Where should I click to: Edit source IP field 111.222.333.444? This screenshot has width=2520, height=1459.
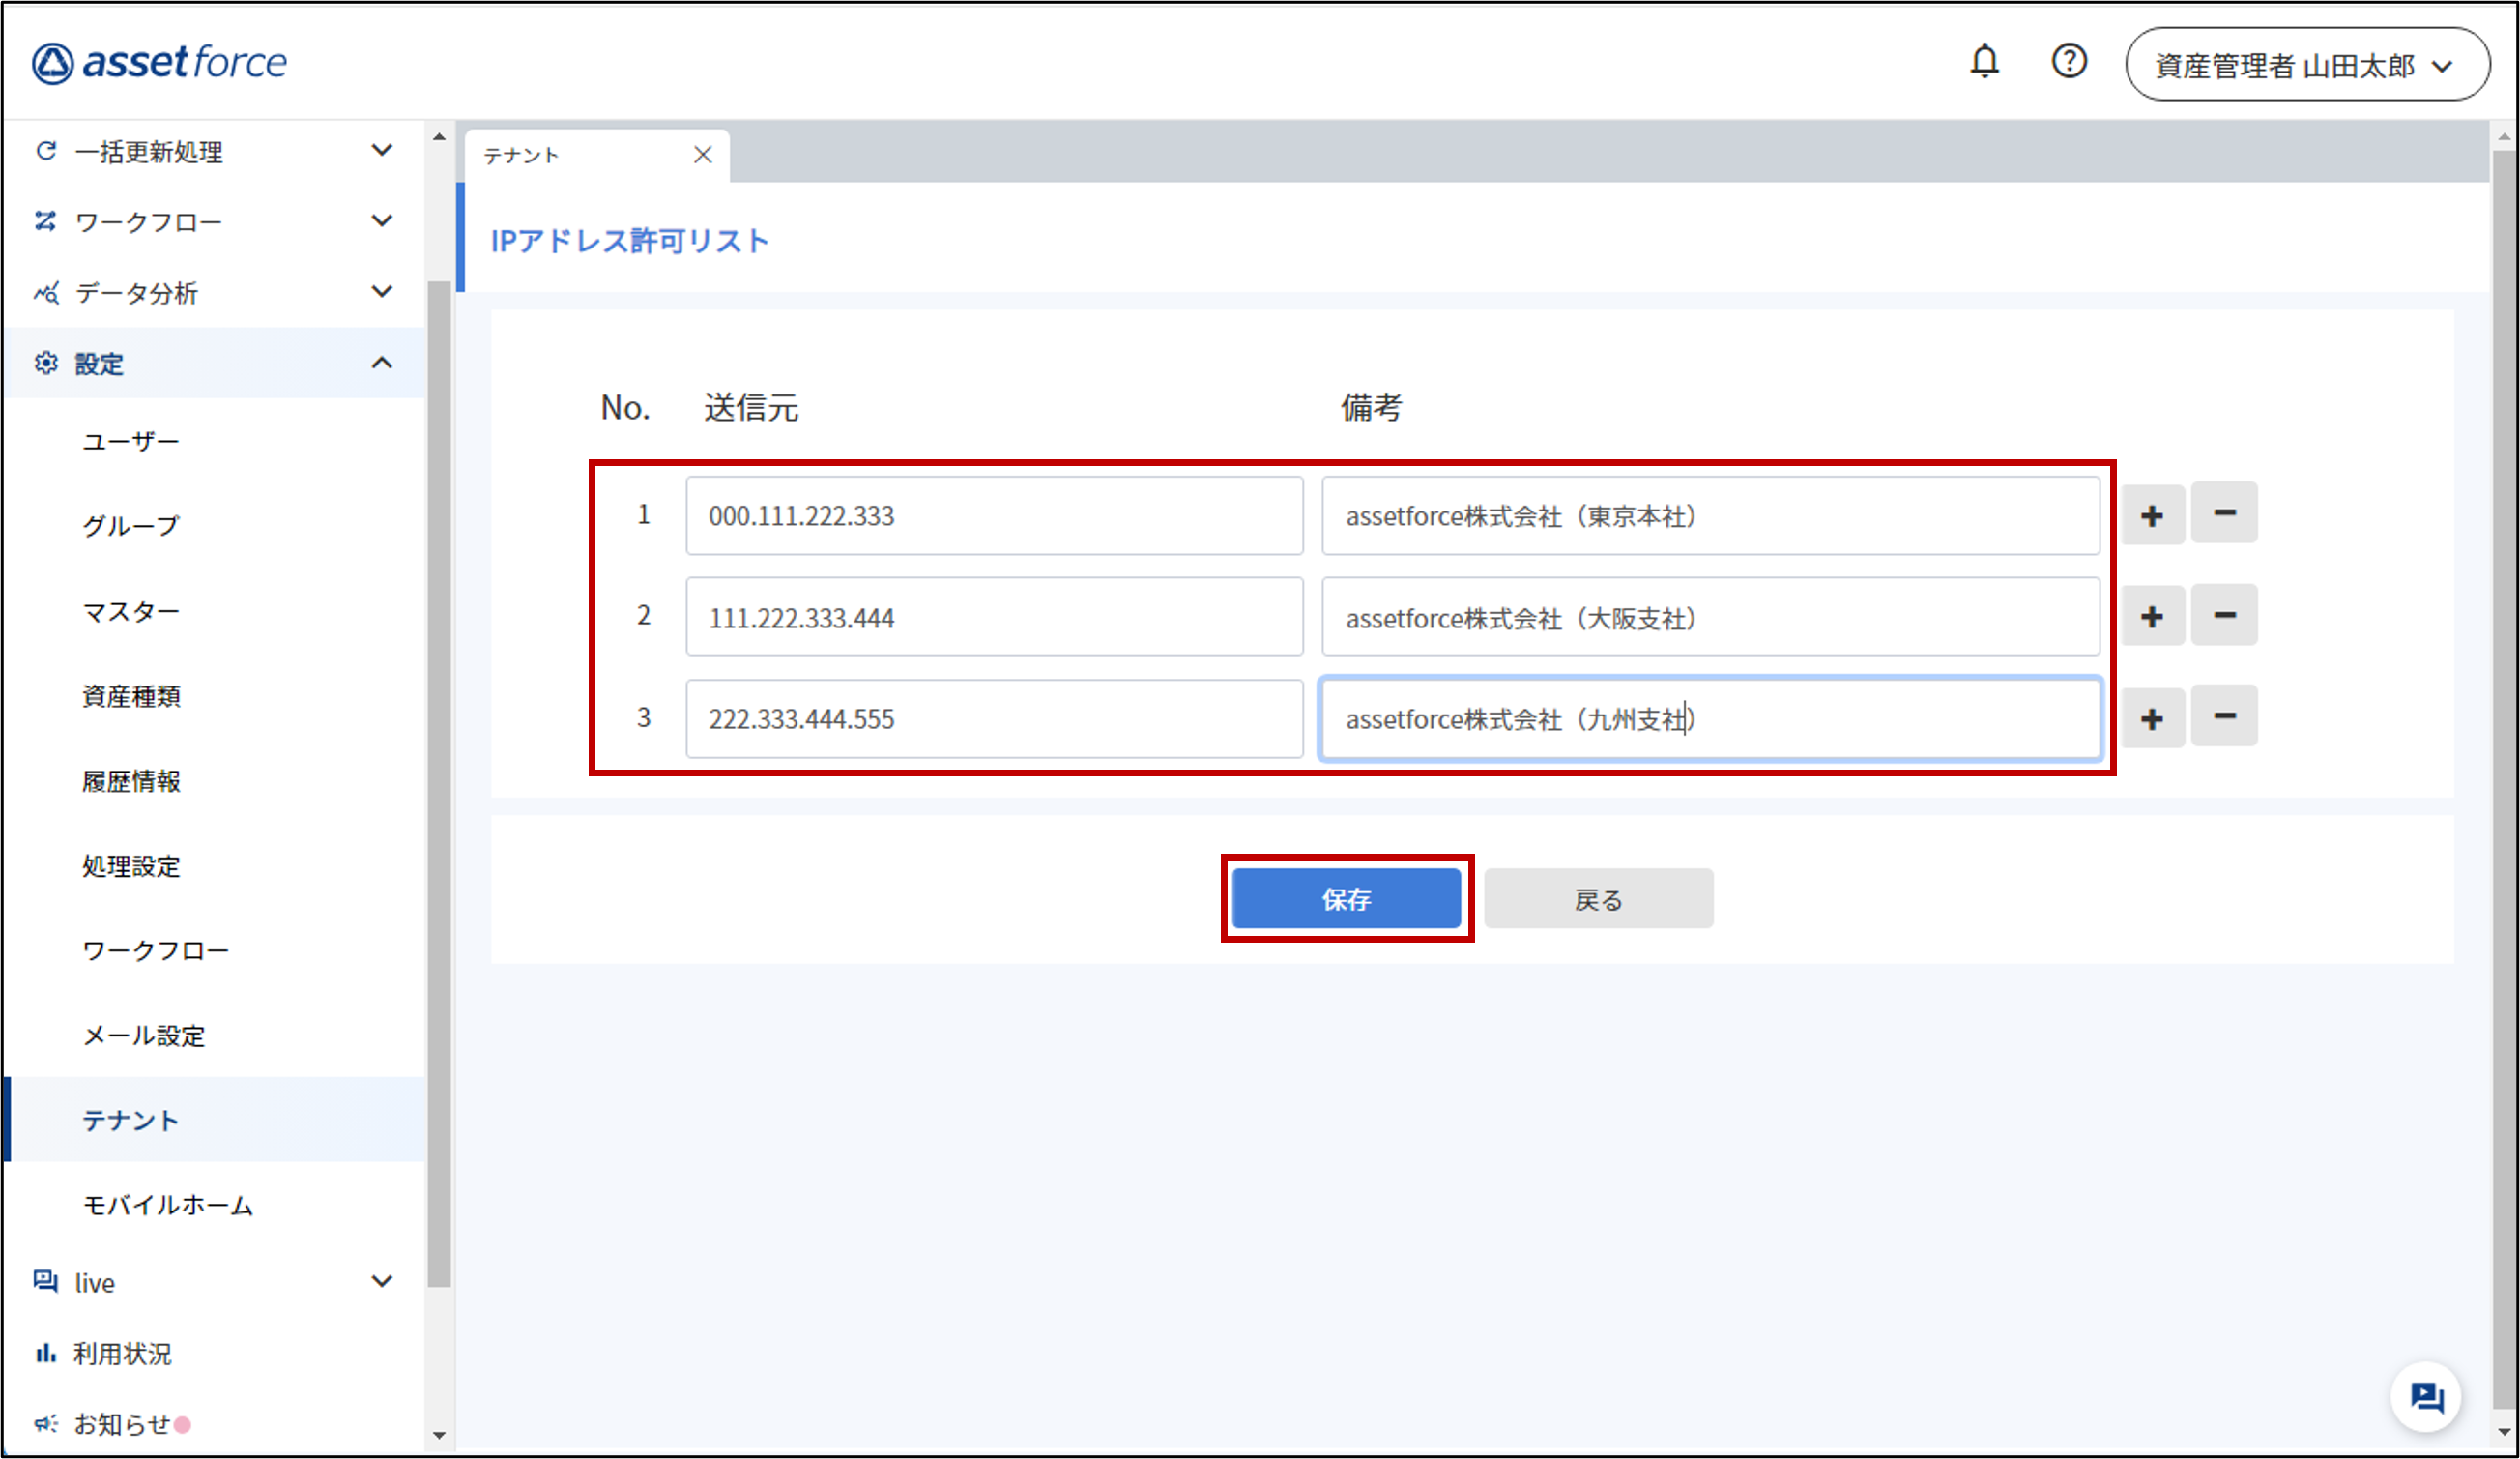pos(994,617)
